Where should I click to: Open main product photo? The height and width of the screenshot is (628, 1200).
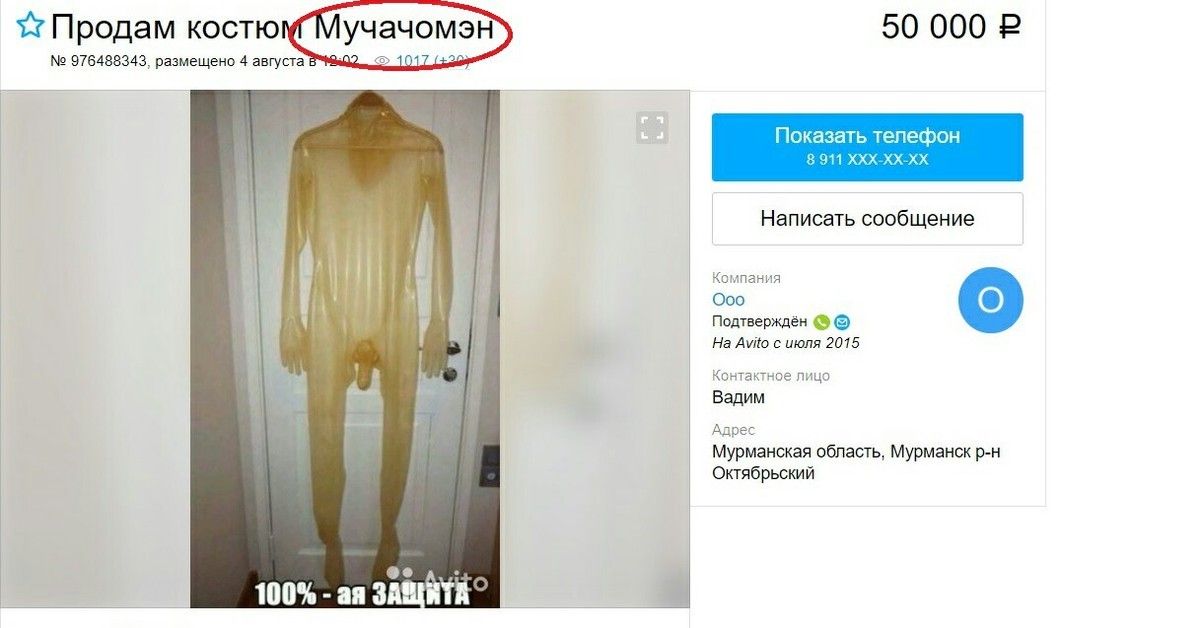pos(345,348)
